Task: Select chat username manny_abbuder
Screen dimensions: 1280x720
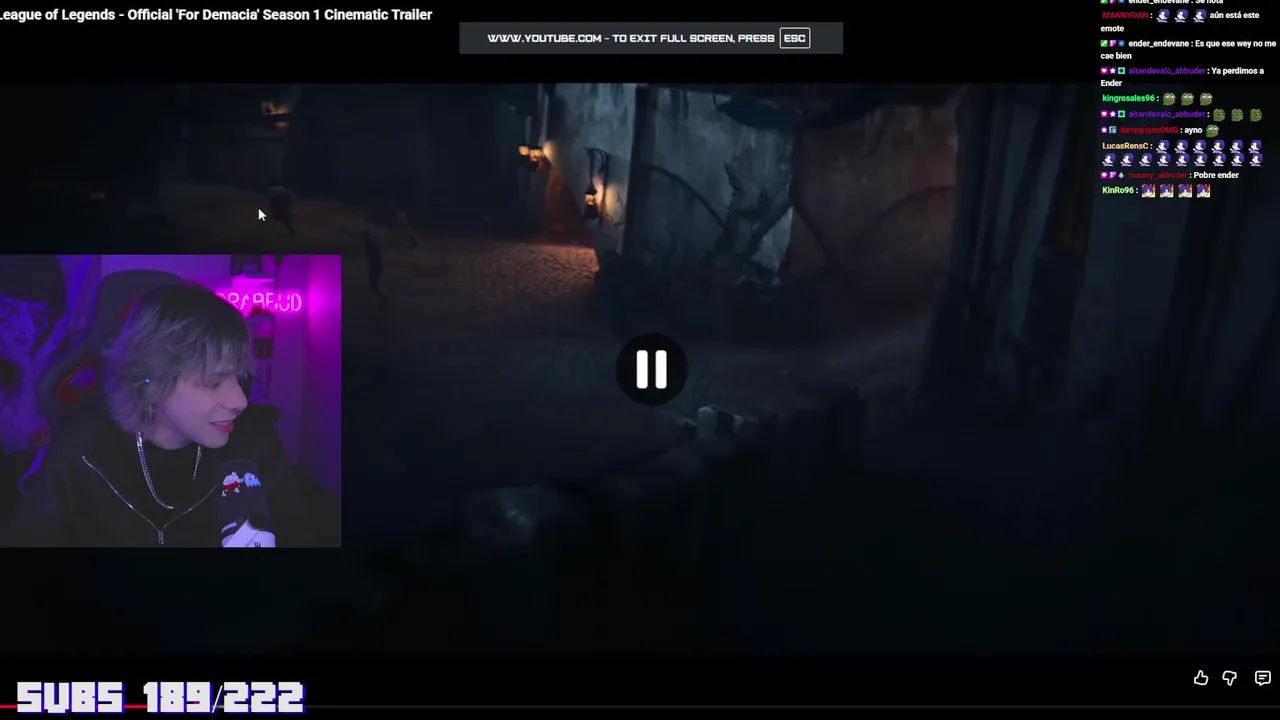Action: [1158, 175]
